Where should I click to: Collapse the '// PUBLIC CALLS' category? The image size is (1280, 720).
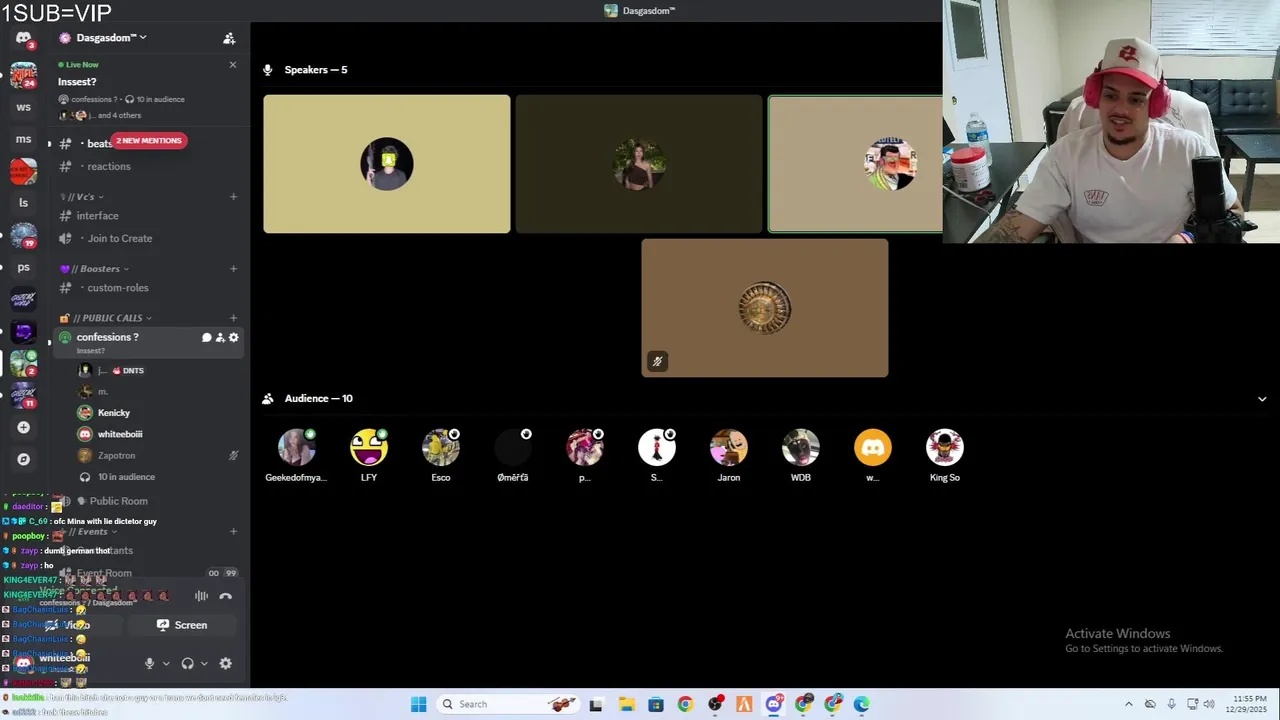pos(106,318)
